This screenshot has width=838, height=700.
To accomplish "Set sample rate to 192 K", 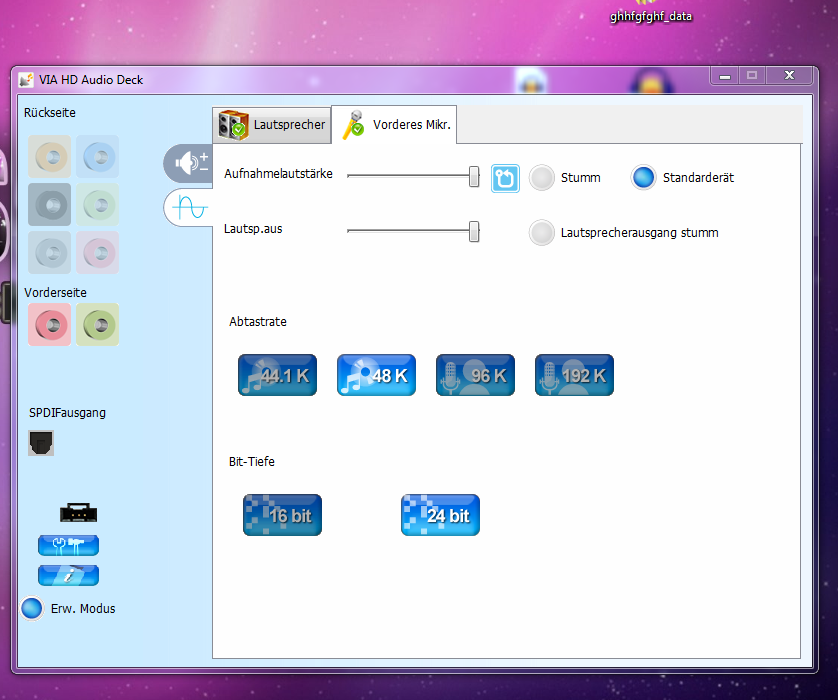I will (x=575, y=375).
